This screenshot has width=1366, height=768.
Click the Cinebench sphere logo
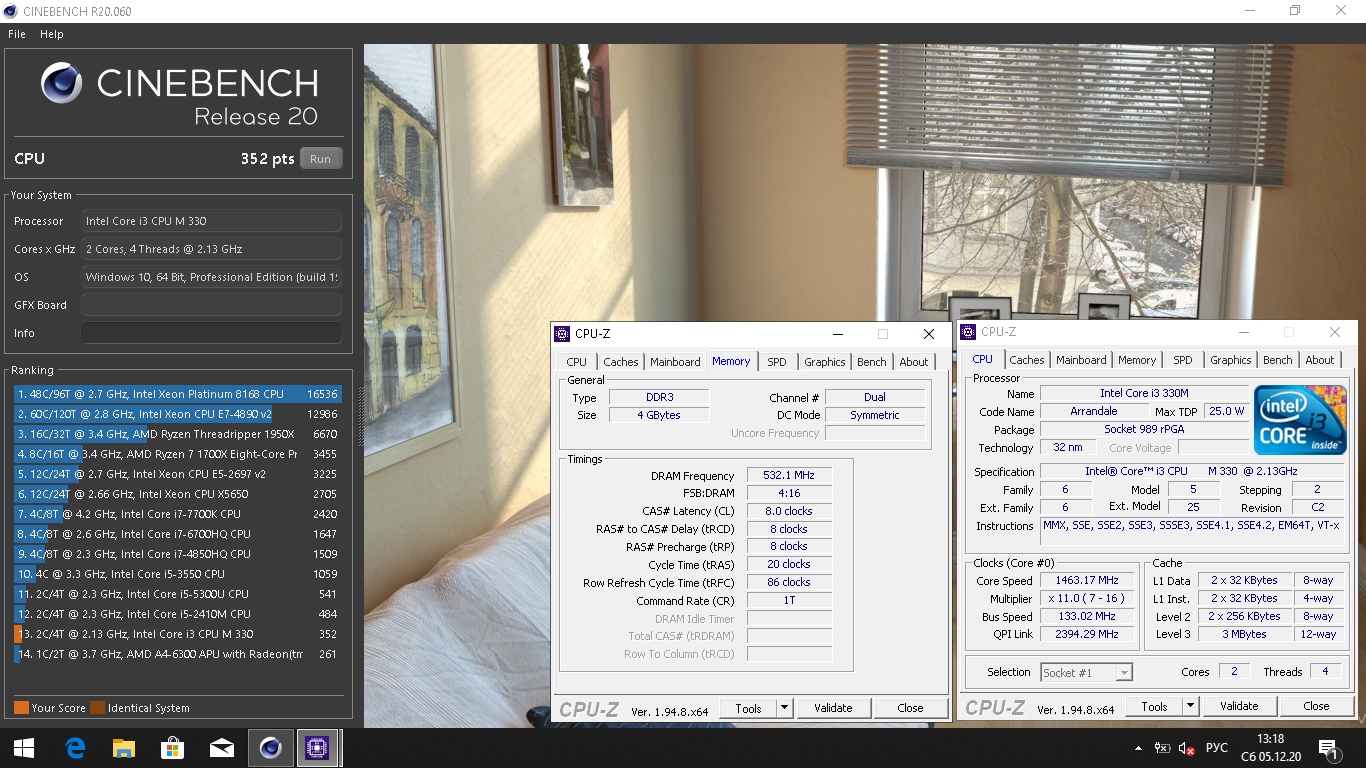tap(61, 83)
